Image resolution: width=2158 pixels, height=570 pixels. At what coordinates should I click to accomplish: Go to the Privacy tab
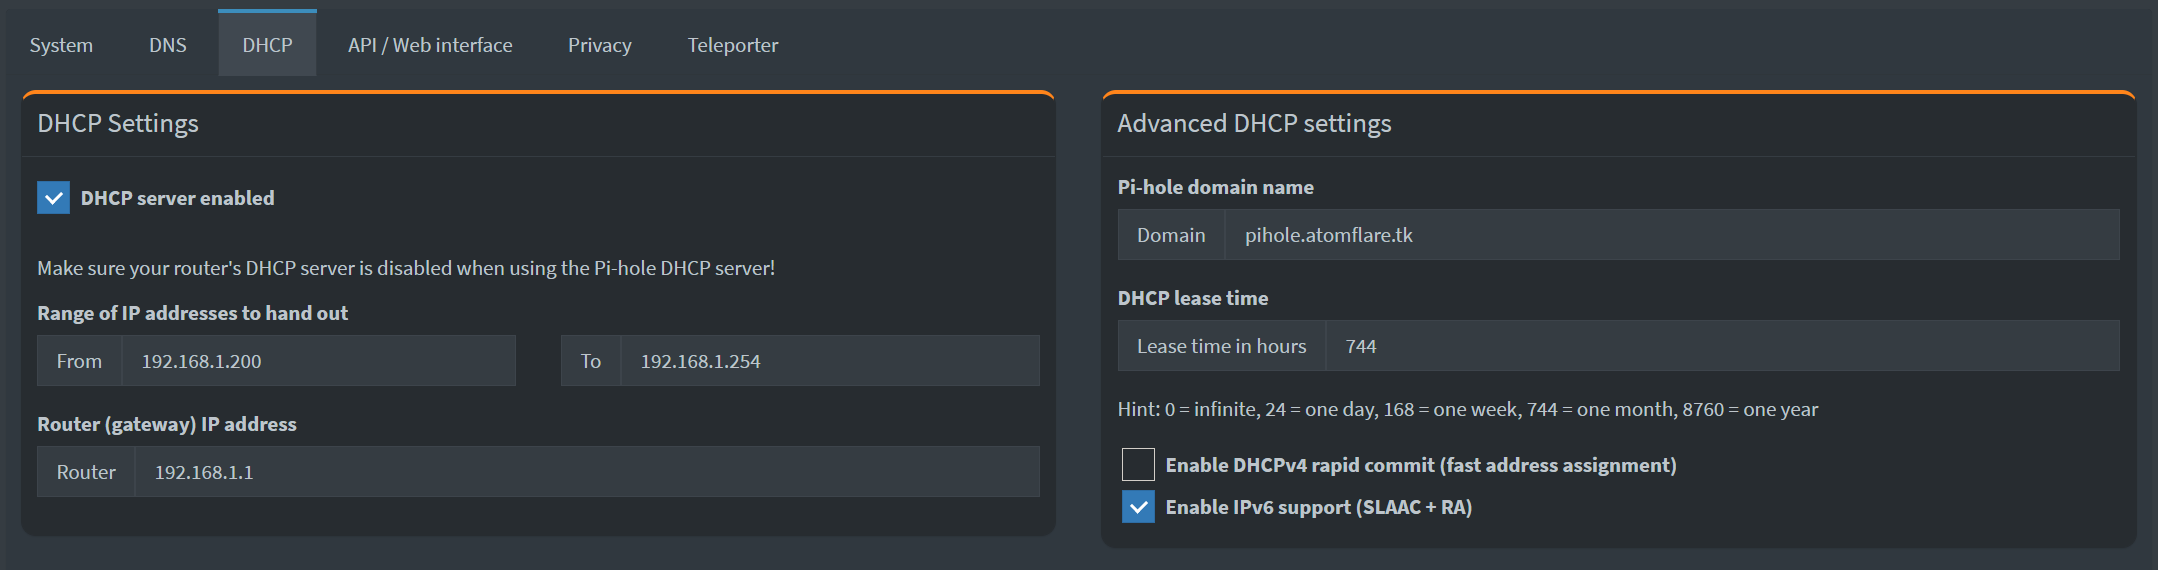[x=600, y=45]
